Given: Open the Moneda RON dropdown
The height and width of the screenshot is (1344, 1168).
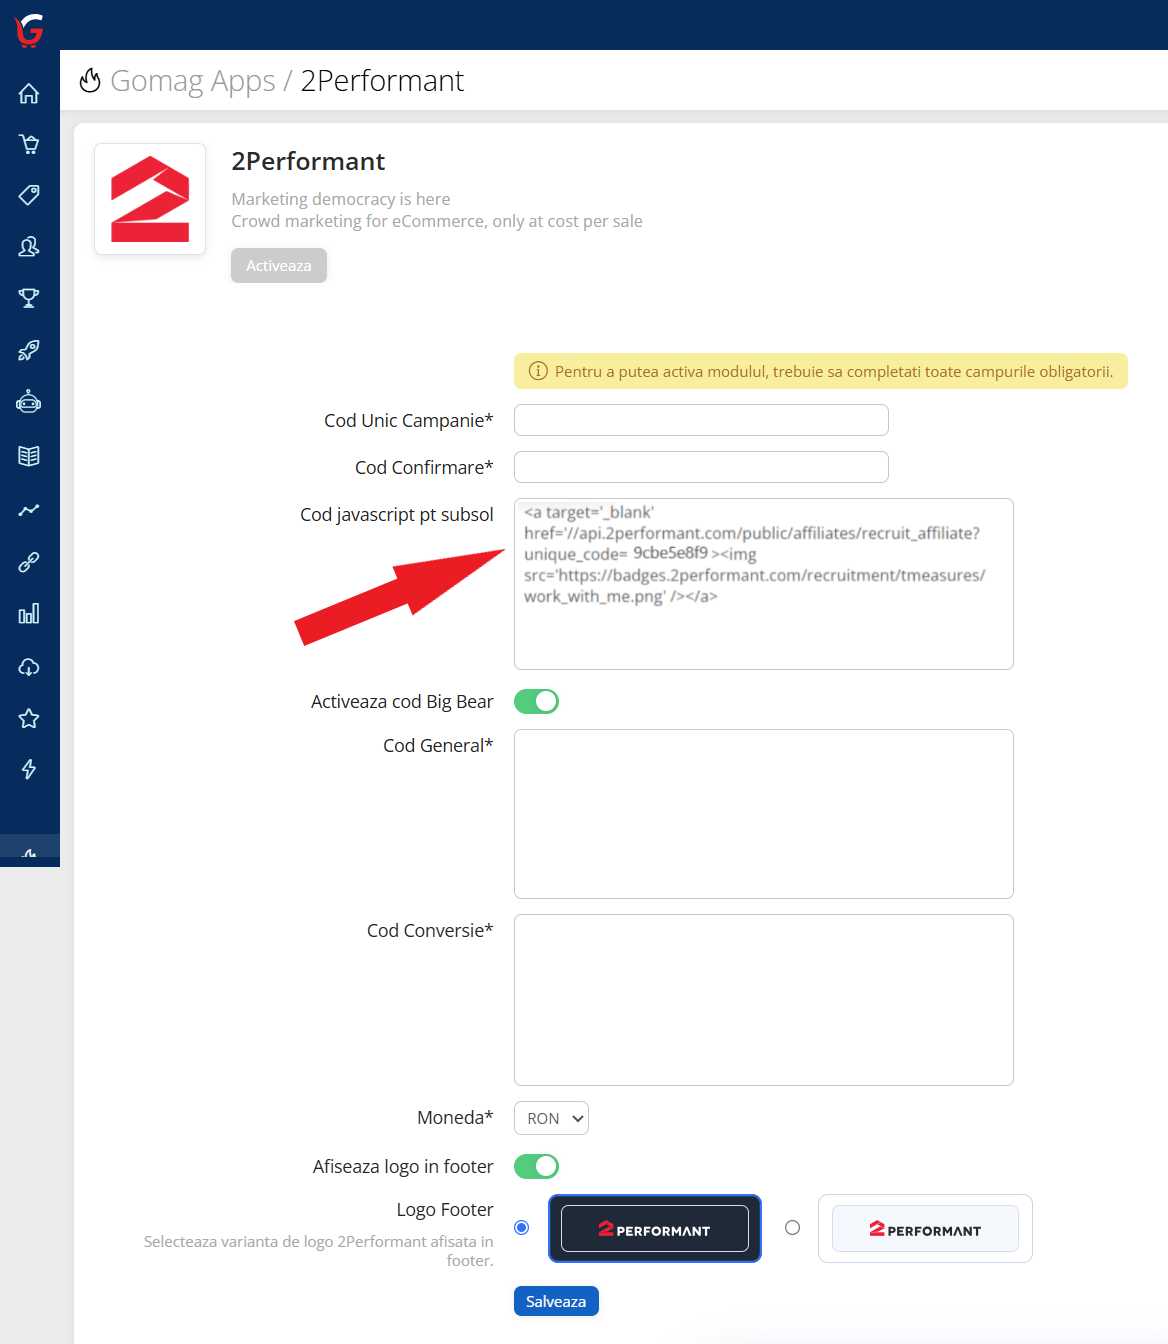Looking at the screenshot, I should (x=551, y=1118).
